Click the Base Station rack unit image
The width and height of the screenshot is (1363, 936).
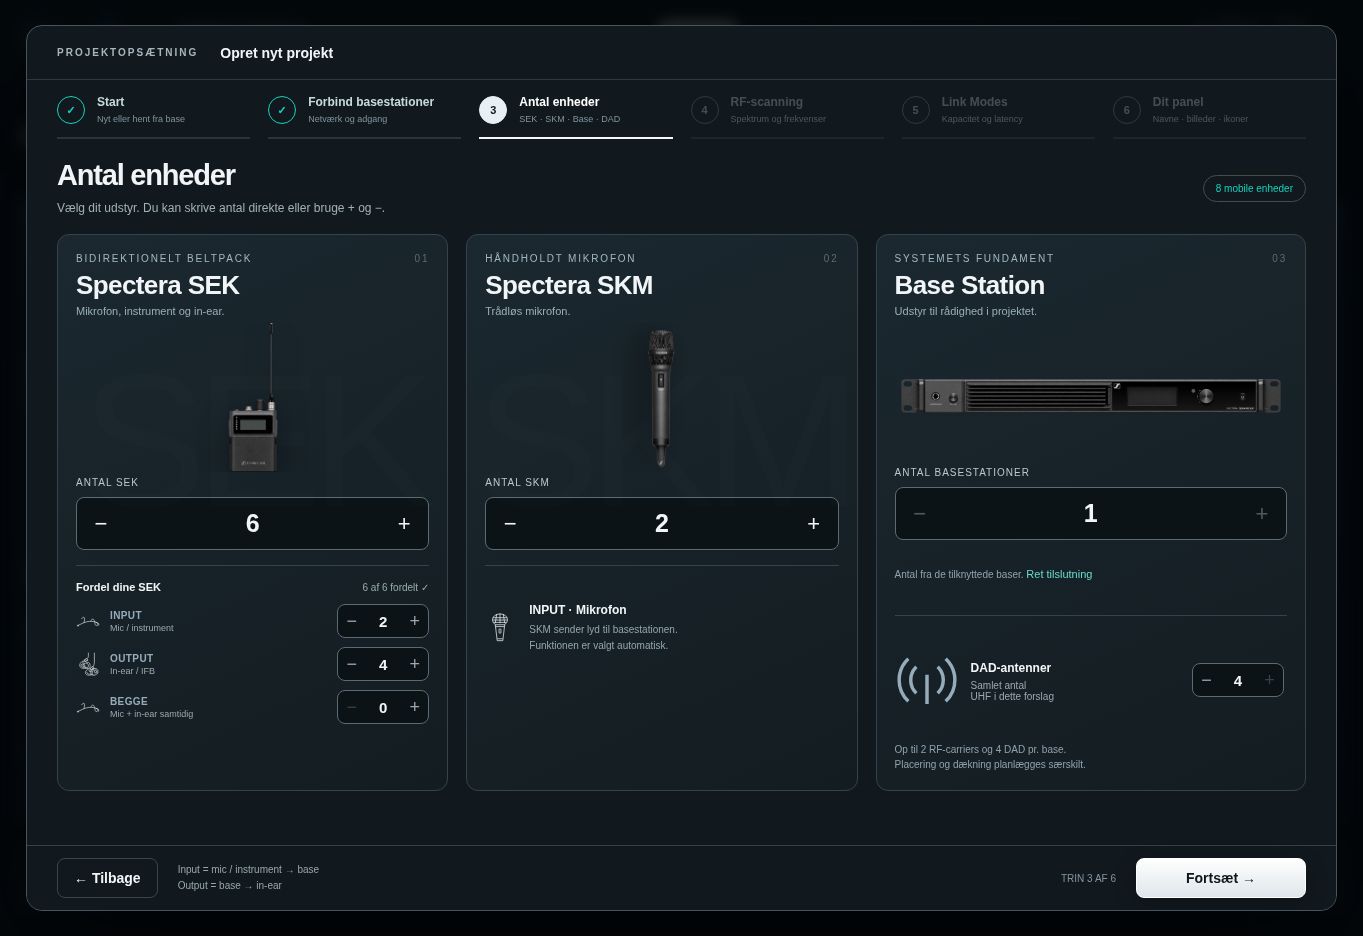pos(1091,395)
